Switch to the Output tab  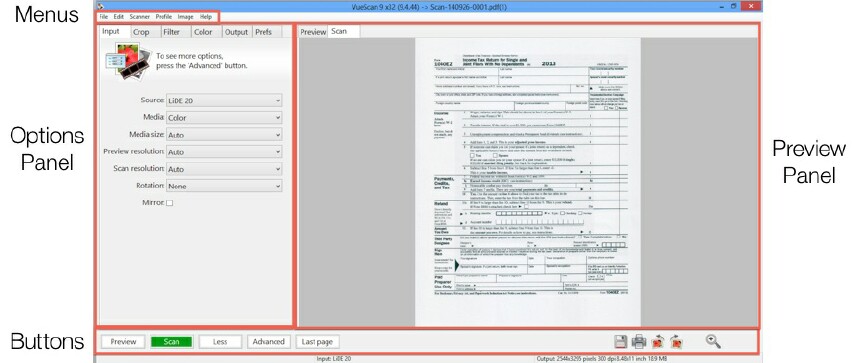coord(237,32)
